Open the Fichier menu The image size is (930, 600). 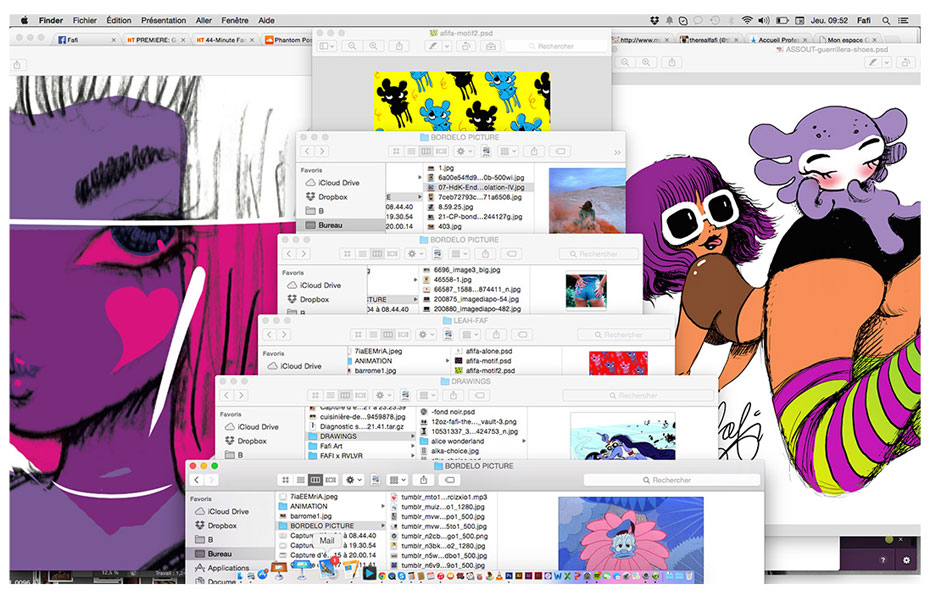point(85,20)
